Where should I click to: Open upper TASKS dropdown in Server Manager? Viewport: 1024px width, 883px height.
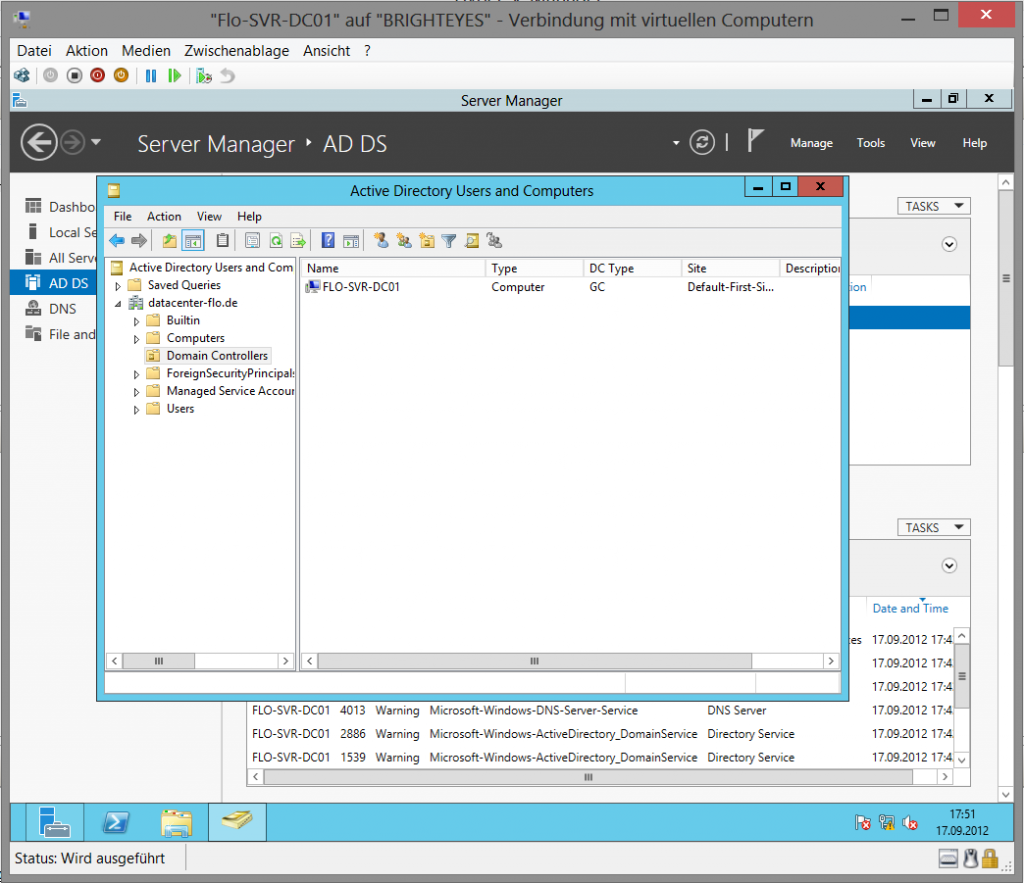point(934,206)
